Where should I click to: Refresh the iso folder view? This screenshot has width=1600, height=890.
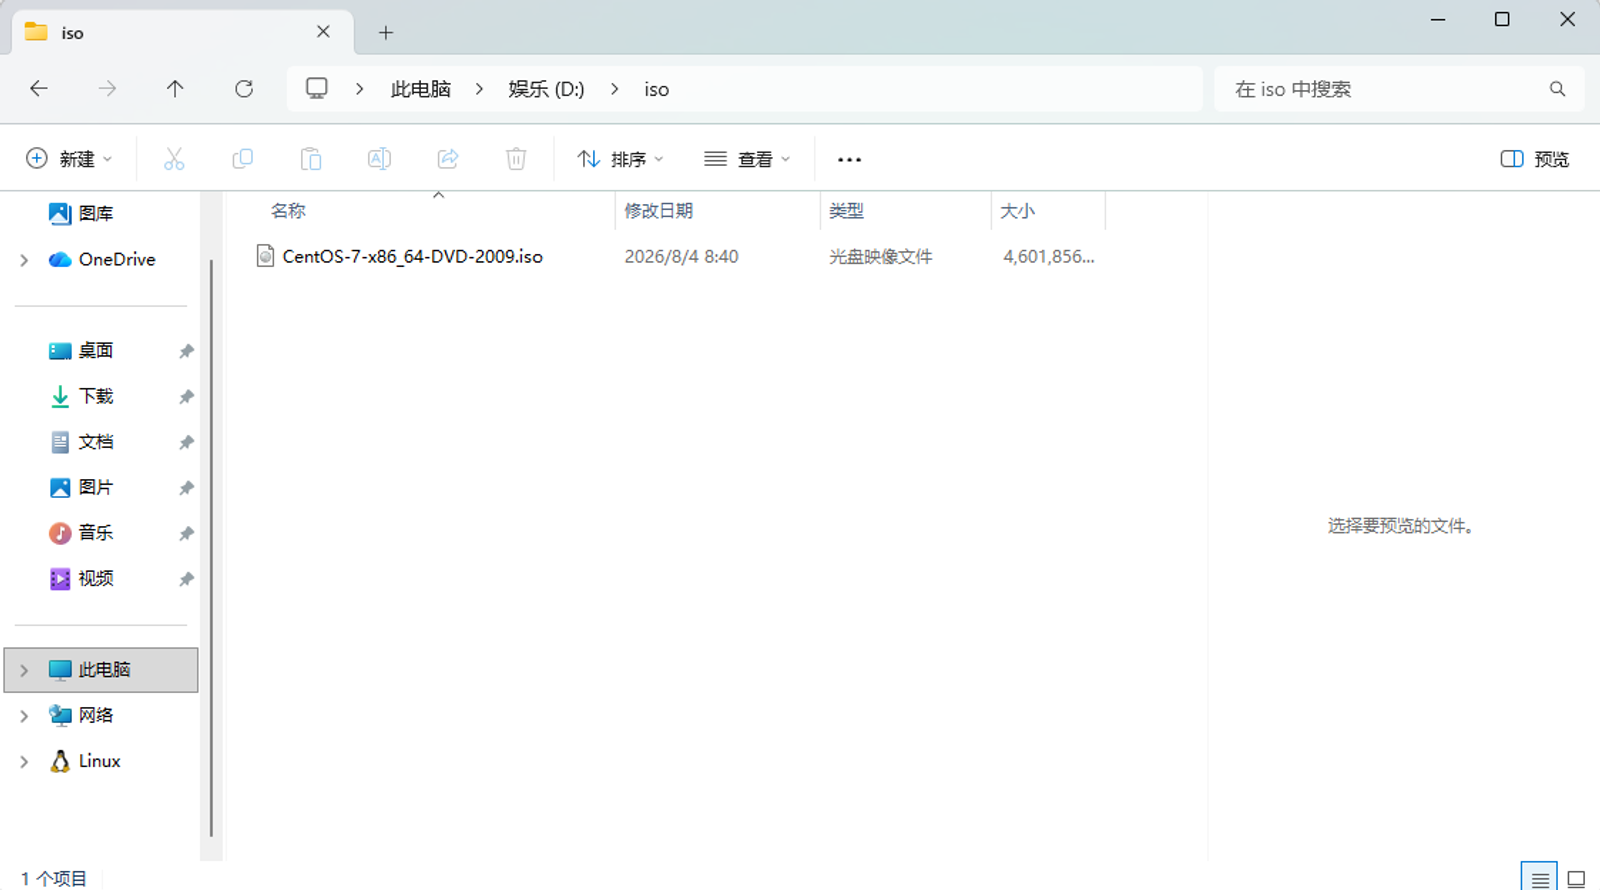point(244,89)
